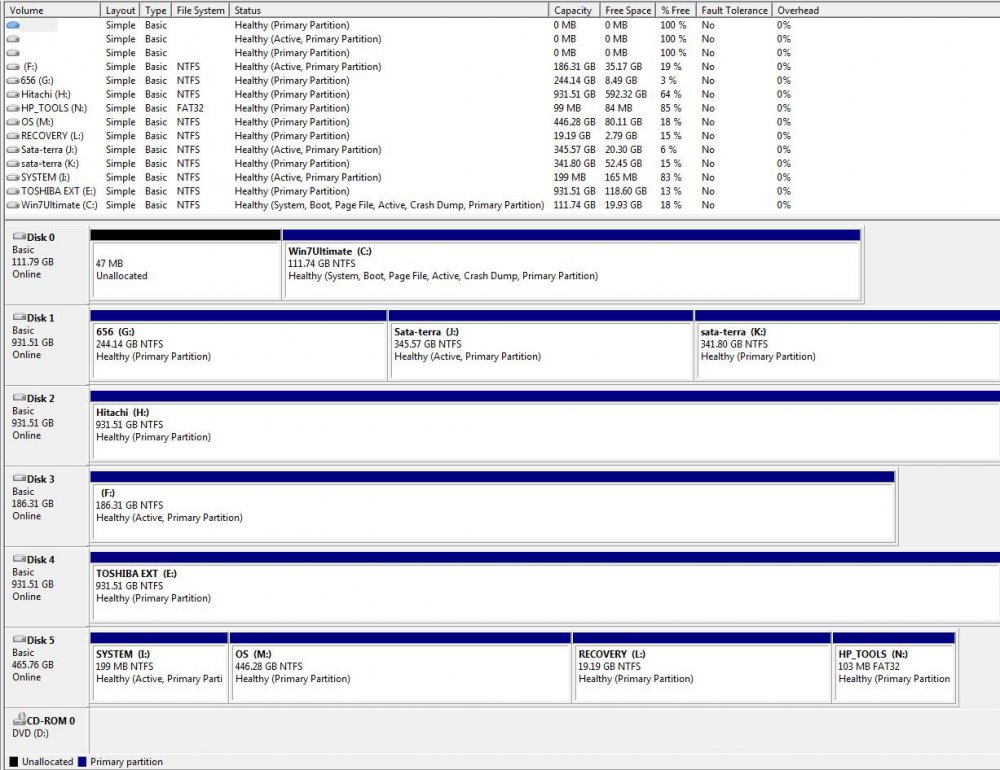Screen dimensions: 1000x770
Task: Click the Disk 1 drive icon
Action: [18, 318]
